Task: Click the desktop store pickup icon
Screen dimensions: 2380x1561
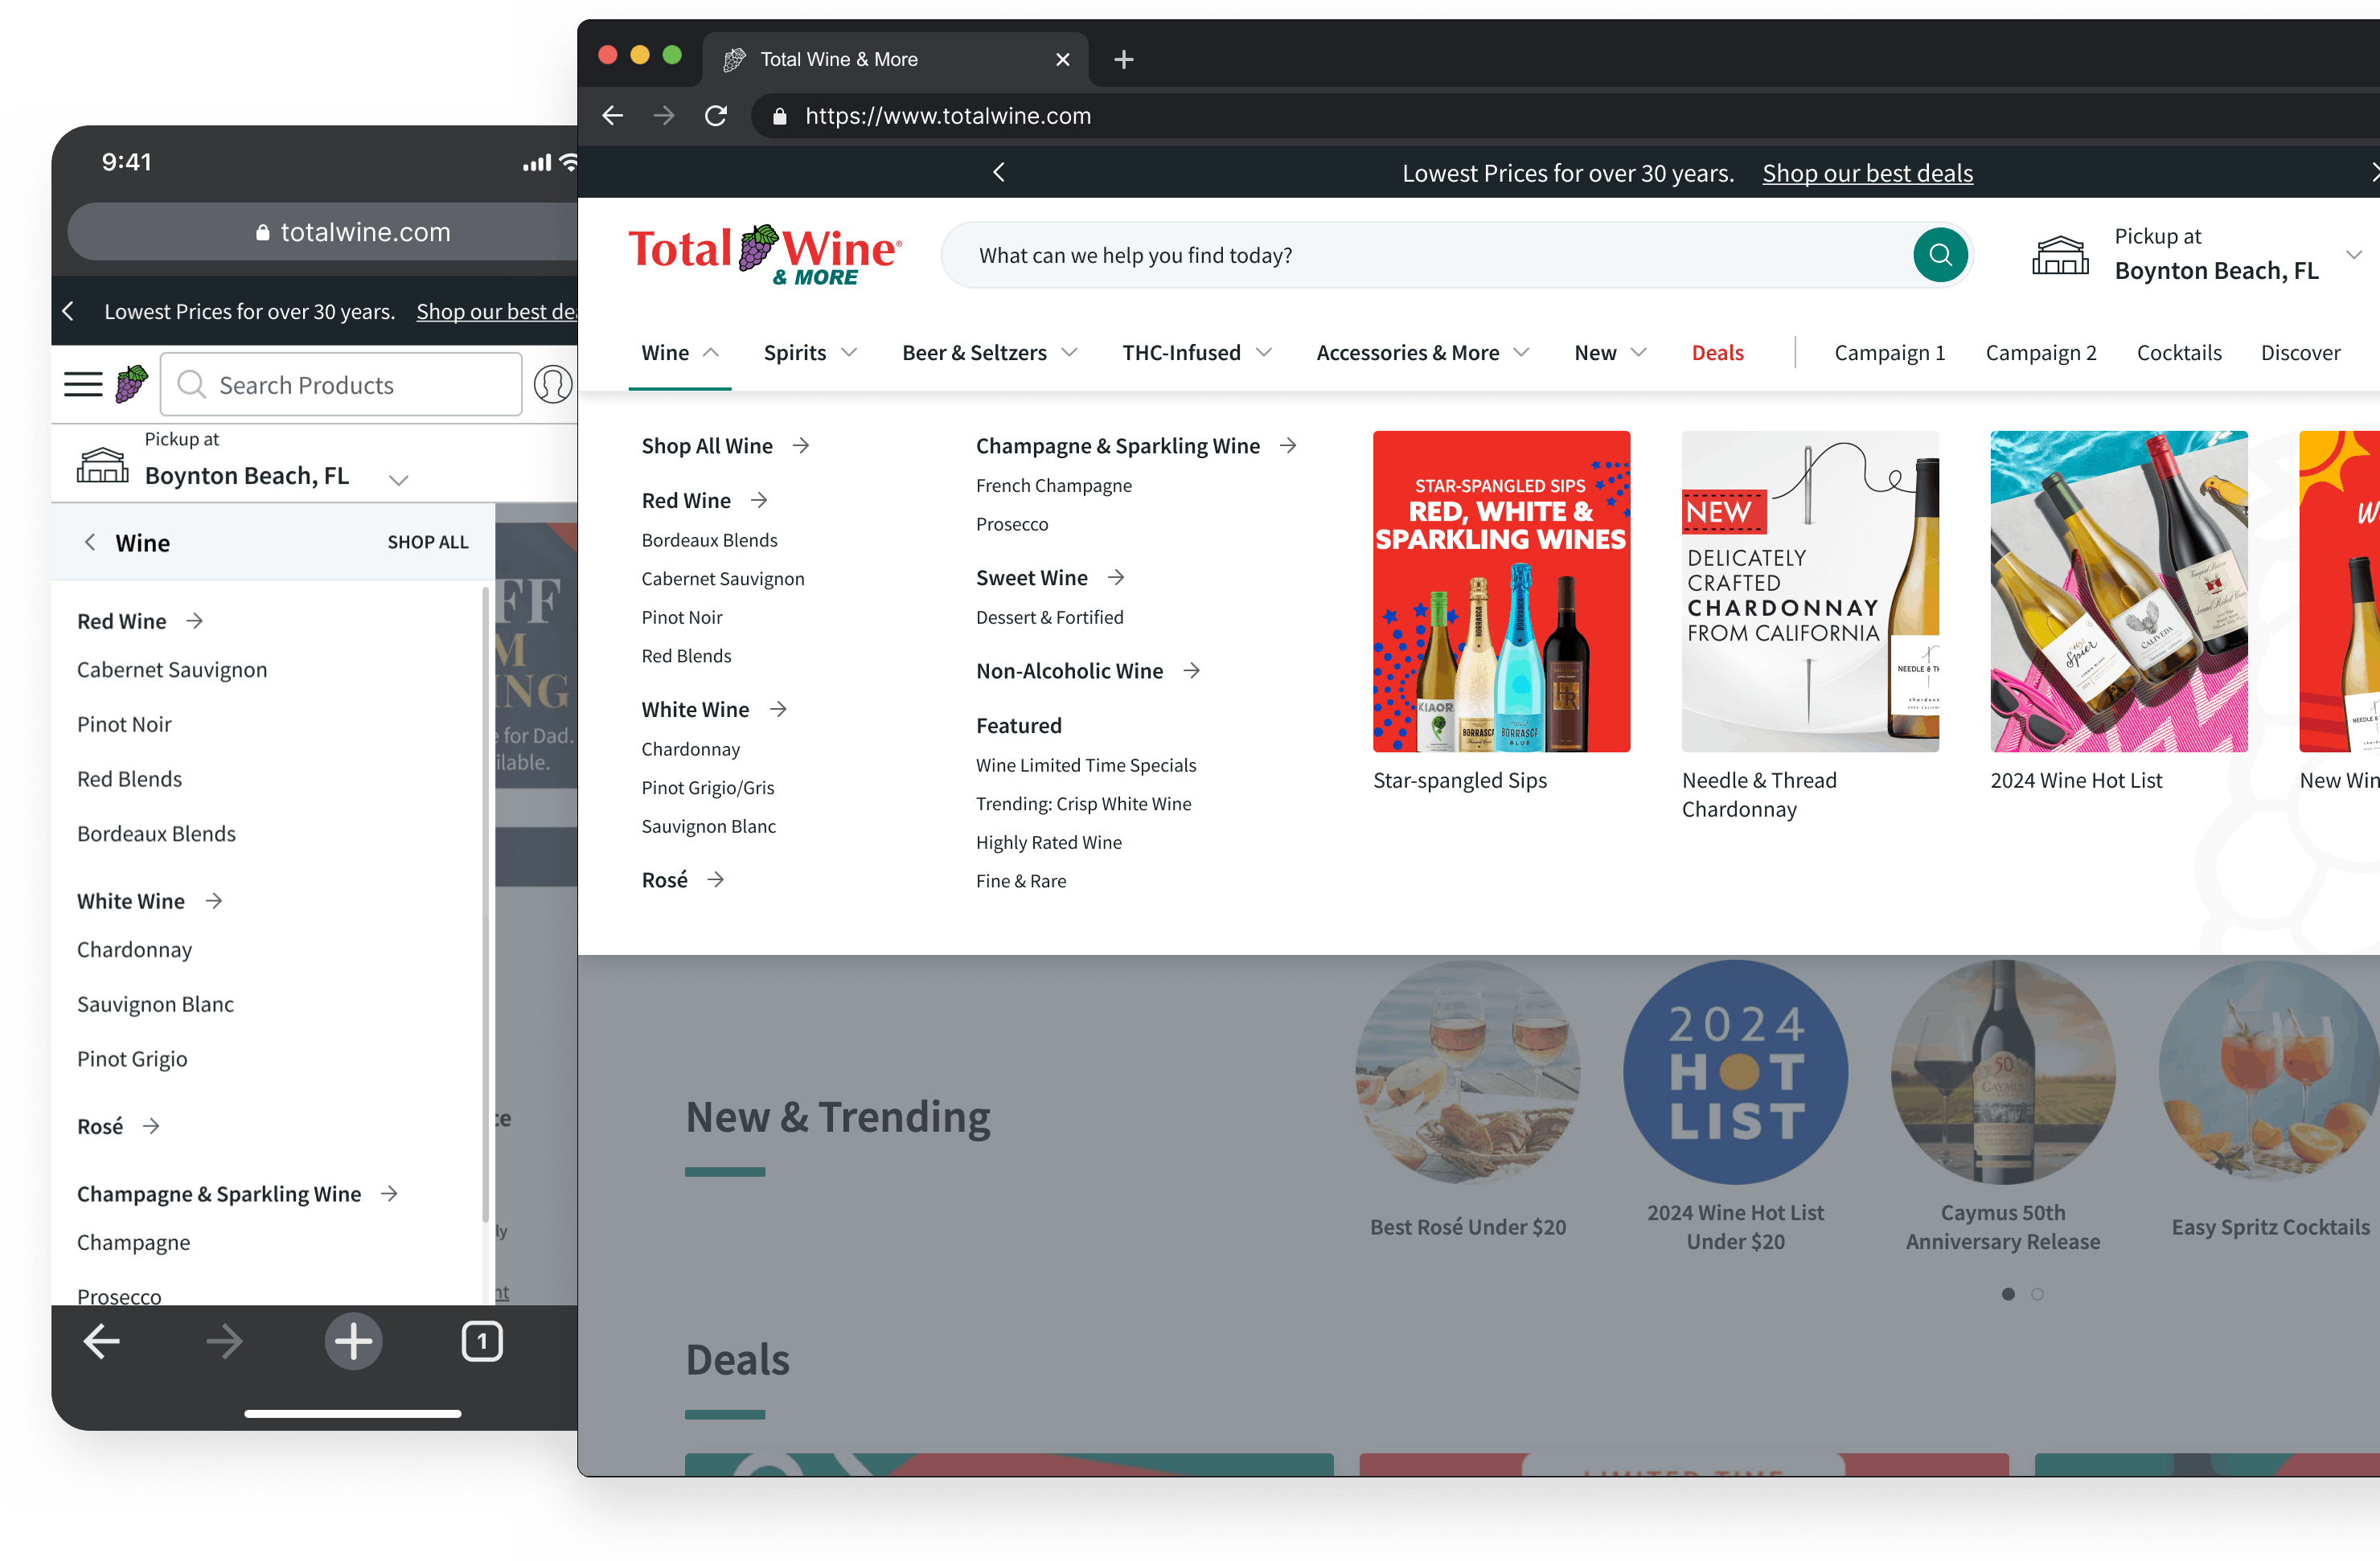Action: [x=2059, y=255]
